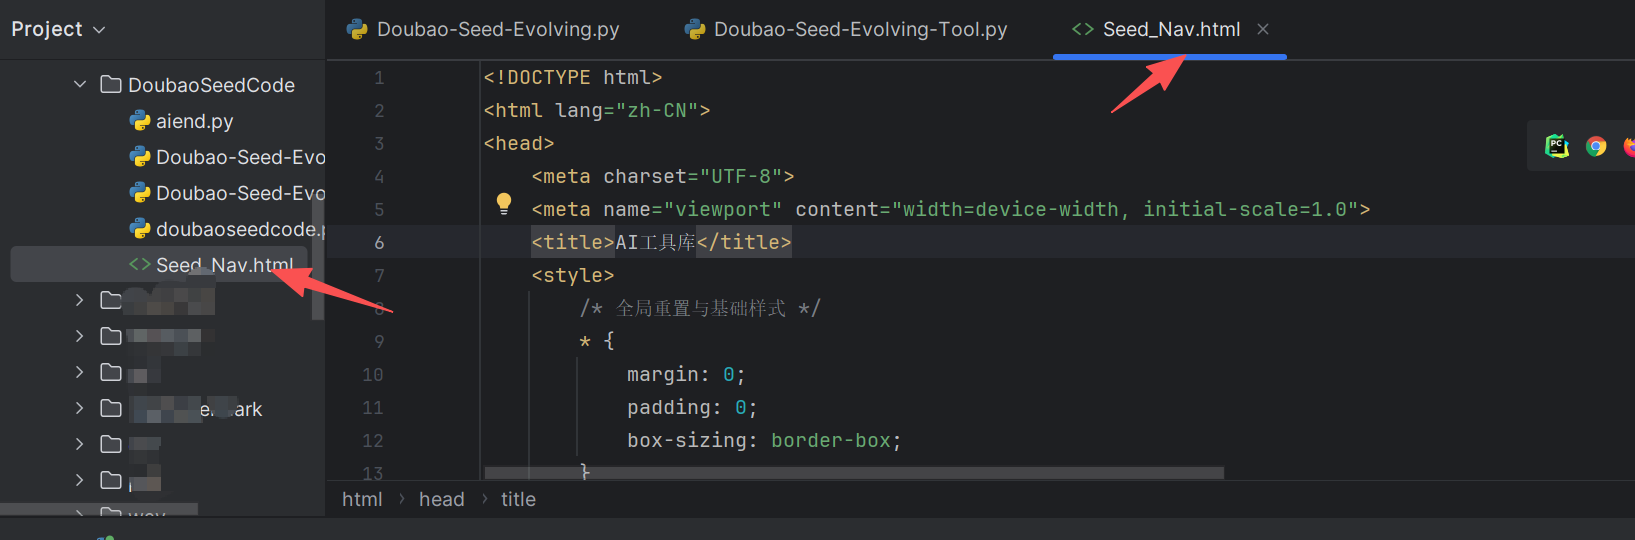The image size is (1635, 540).
Task: Close the Seed_Nav.html tab
Action: 1263,30
